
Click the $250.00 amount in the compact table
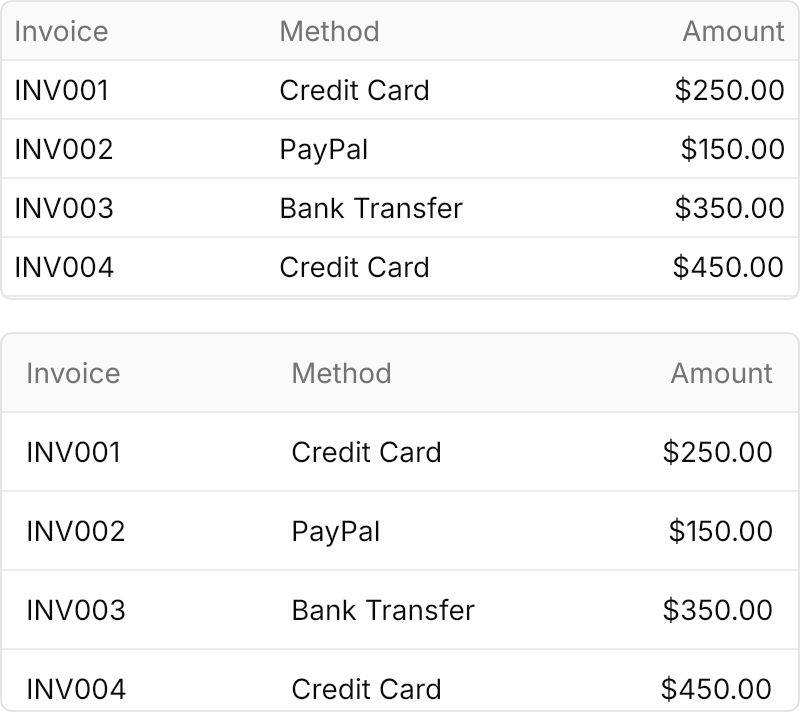[729, 90]
